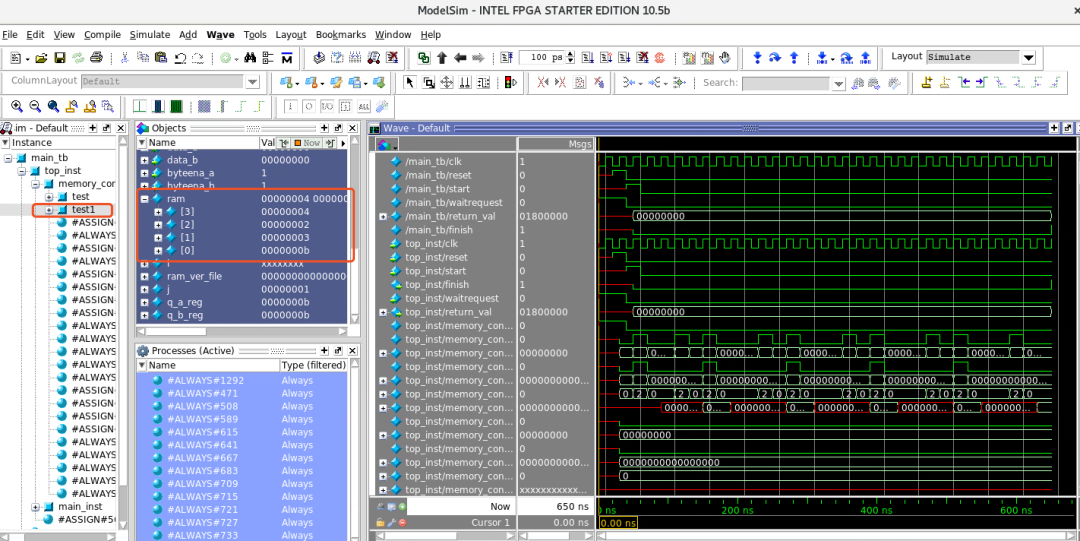The height and width of the screenshot is (541, 1080).
Task: Collapse the ram signal in Objects
Action: [x=144, y=199]
